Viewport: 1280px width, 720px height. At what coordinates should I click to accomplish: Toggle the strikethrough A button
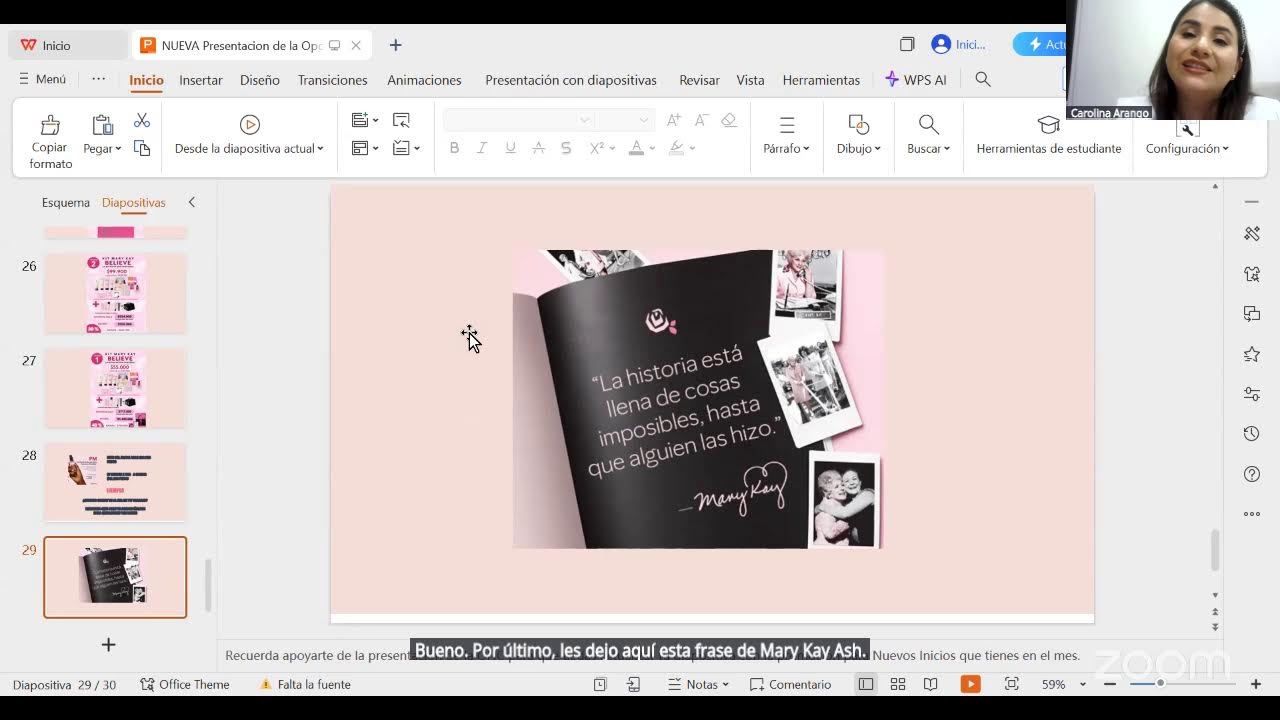tap(538, 148)
